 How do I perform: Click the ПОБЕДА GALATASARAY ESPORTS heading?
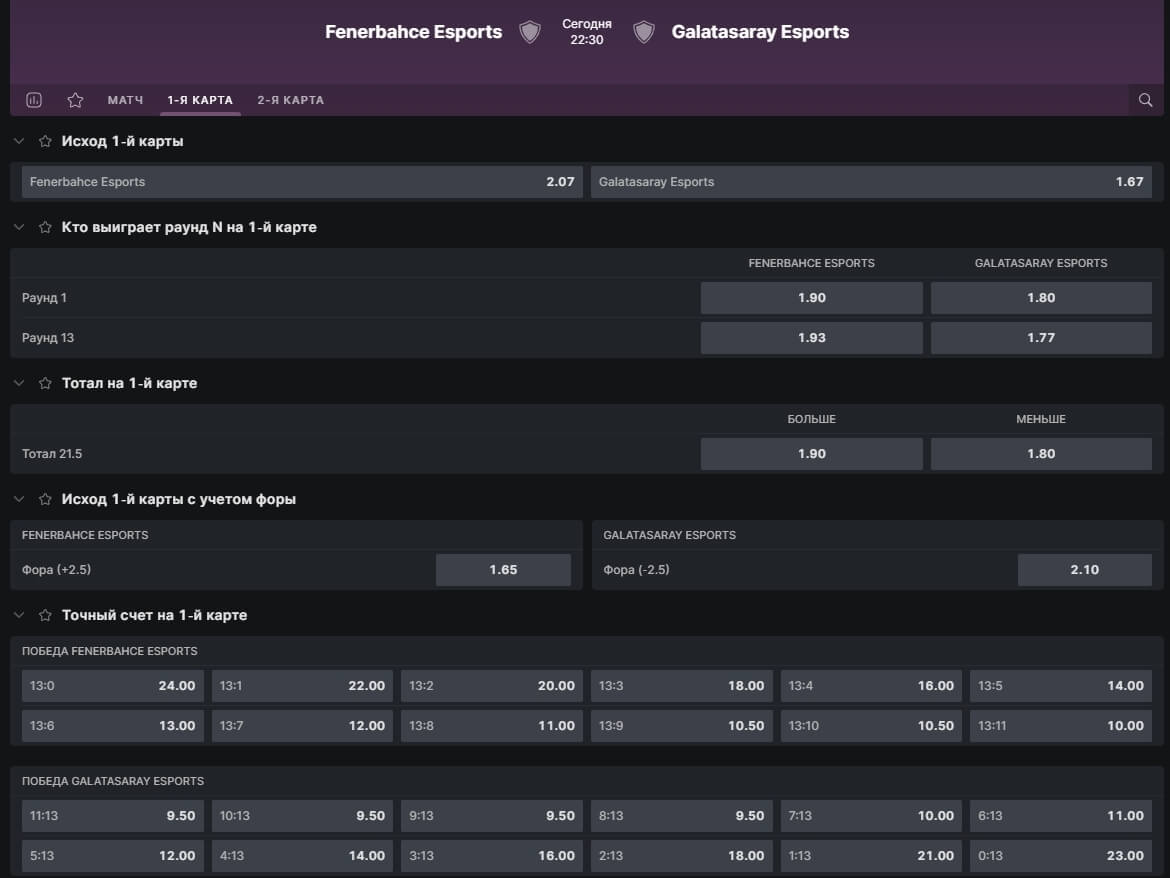pos(113,781)
